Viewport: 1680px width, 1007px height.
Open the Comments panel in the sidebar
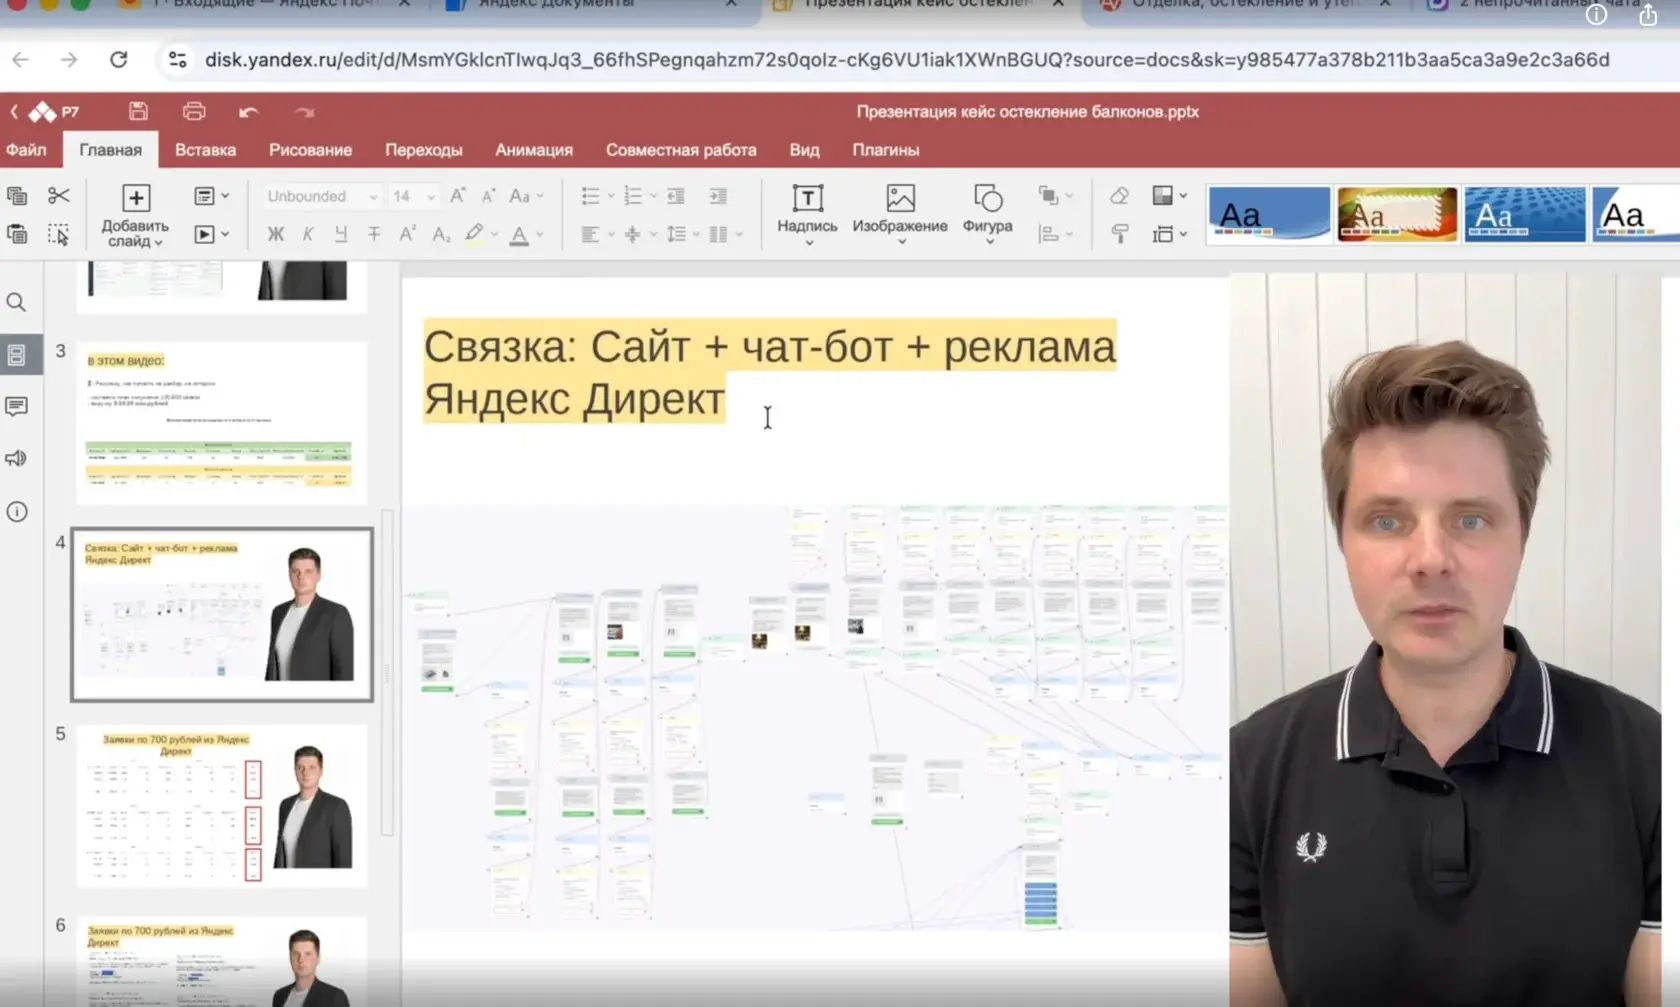coord(16,406)
